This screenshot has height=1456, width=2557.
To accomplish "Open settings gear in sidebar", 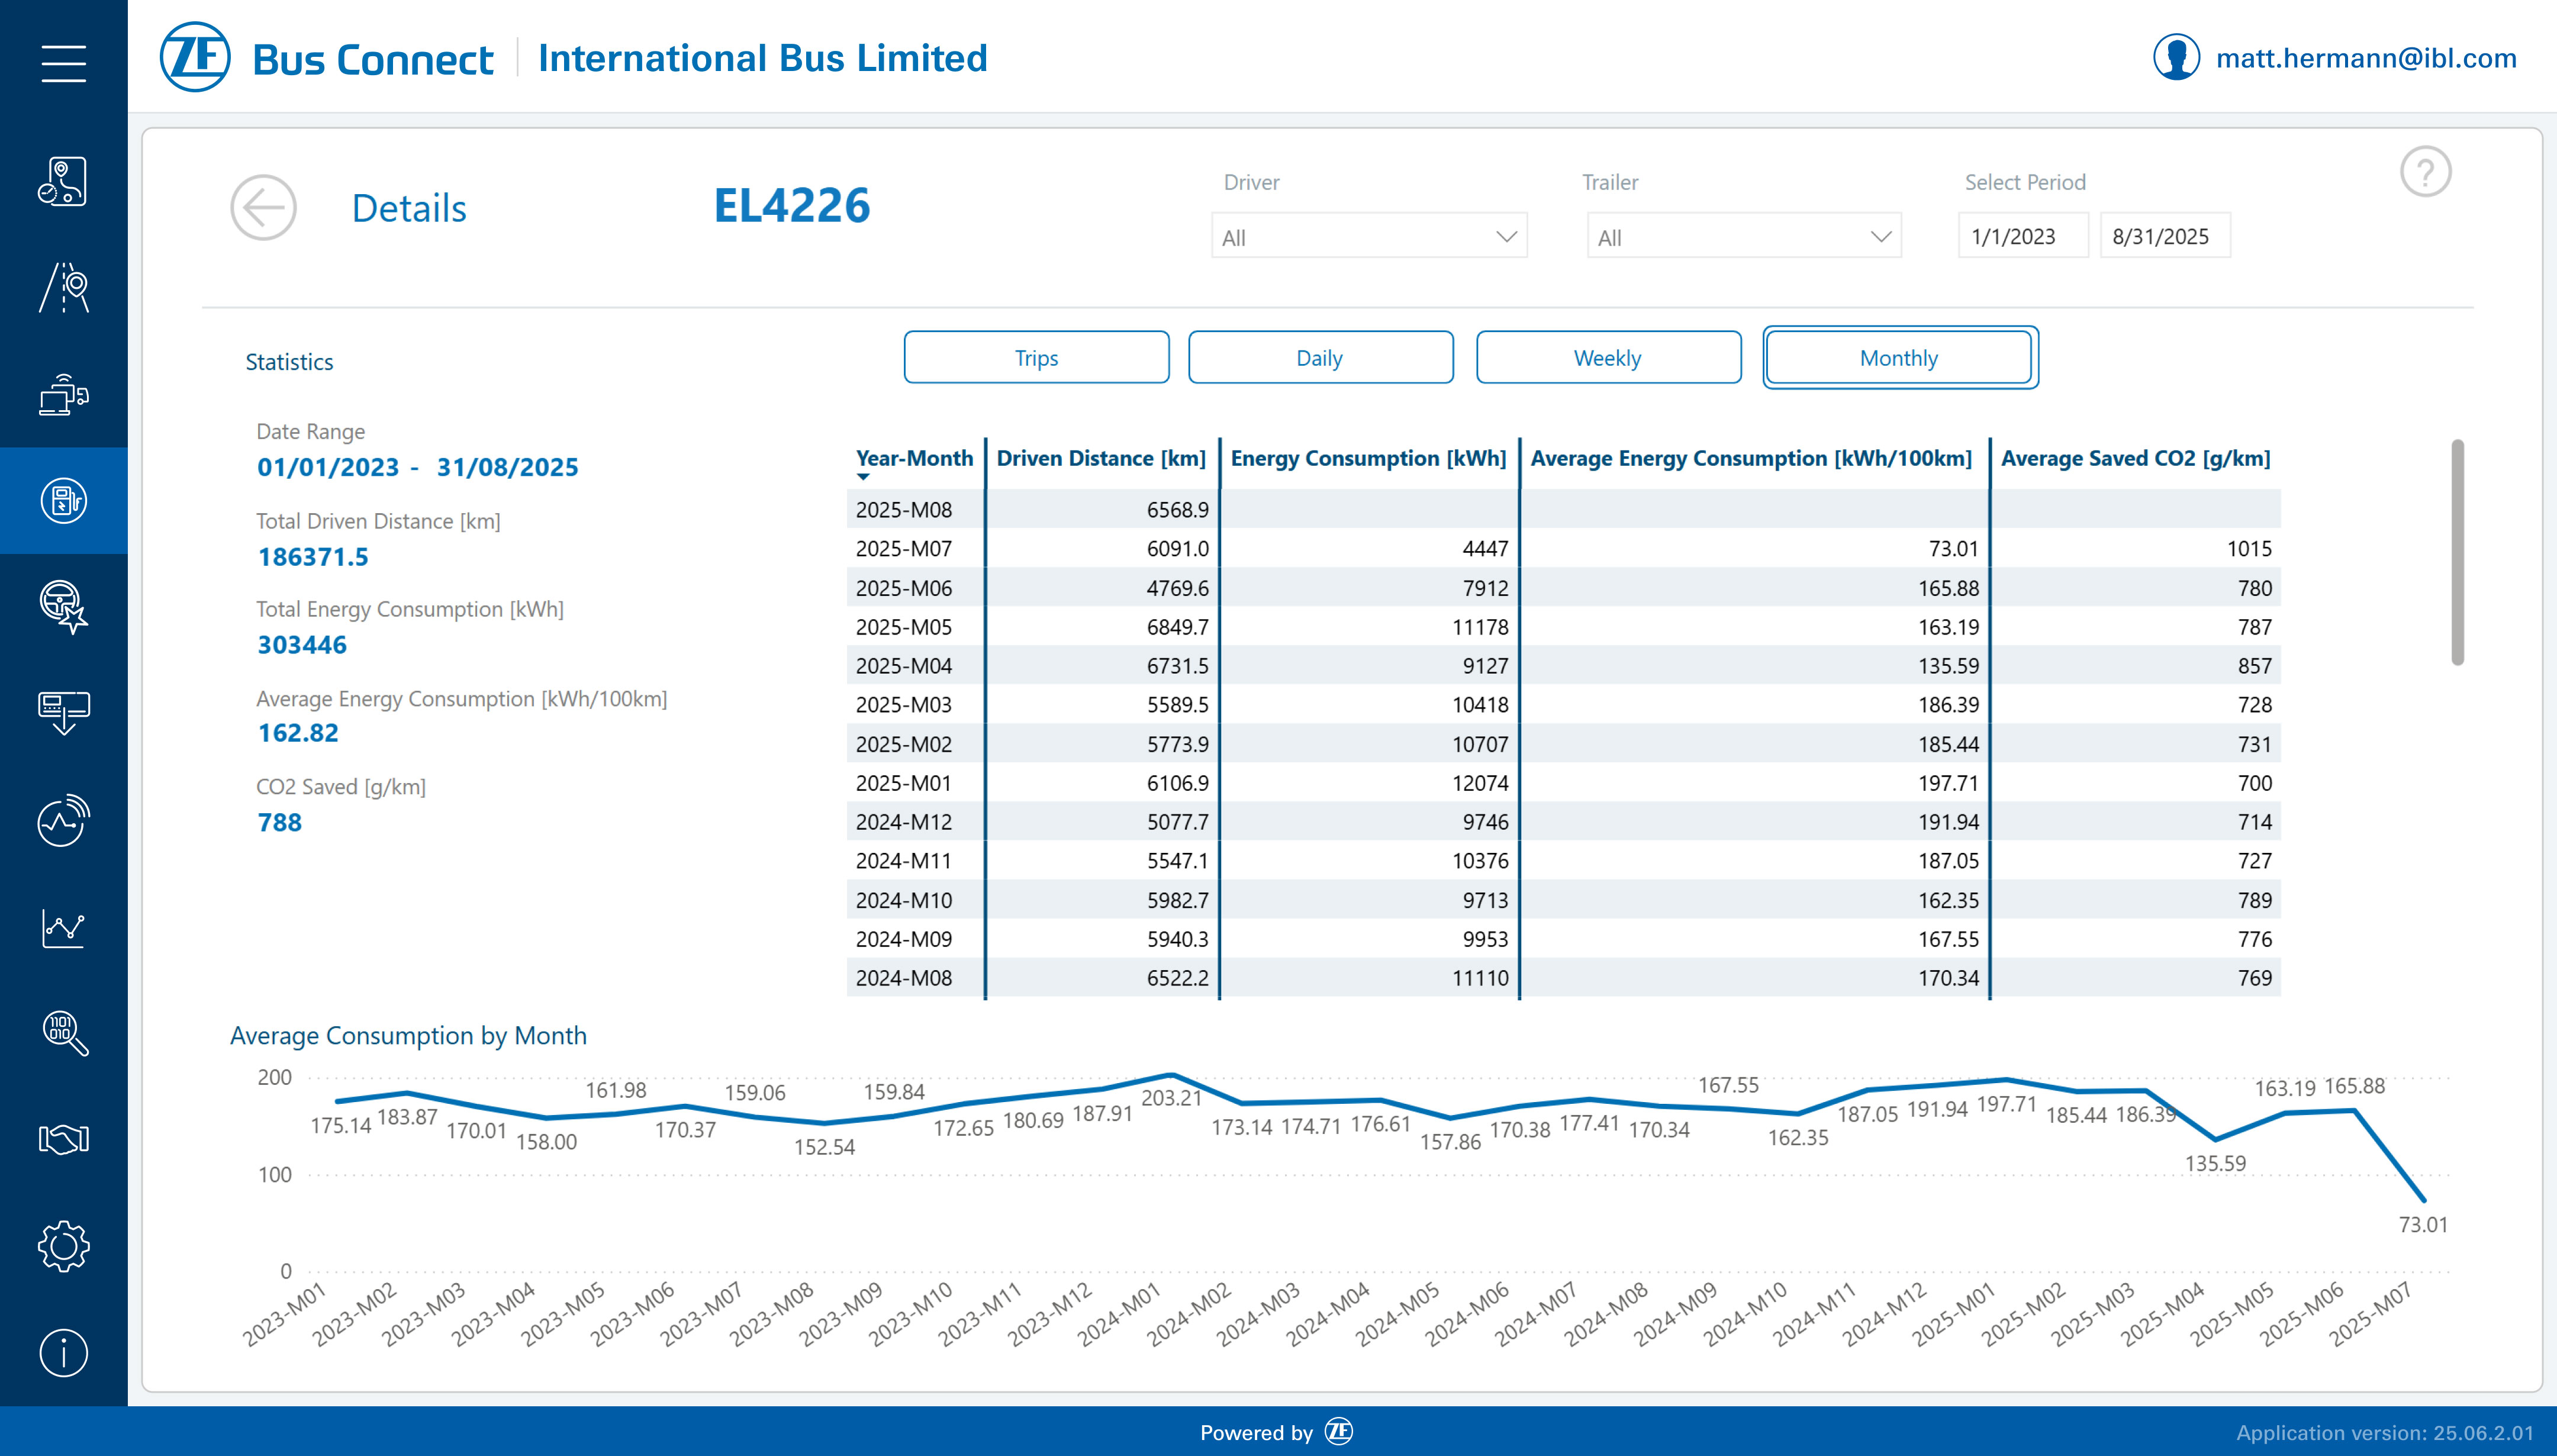I will (x=63, y=1246).
